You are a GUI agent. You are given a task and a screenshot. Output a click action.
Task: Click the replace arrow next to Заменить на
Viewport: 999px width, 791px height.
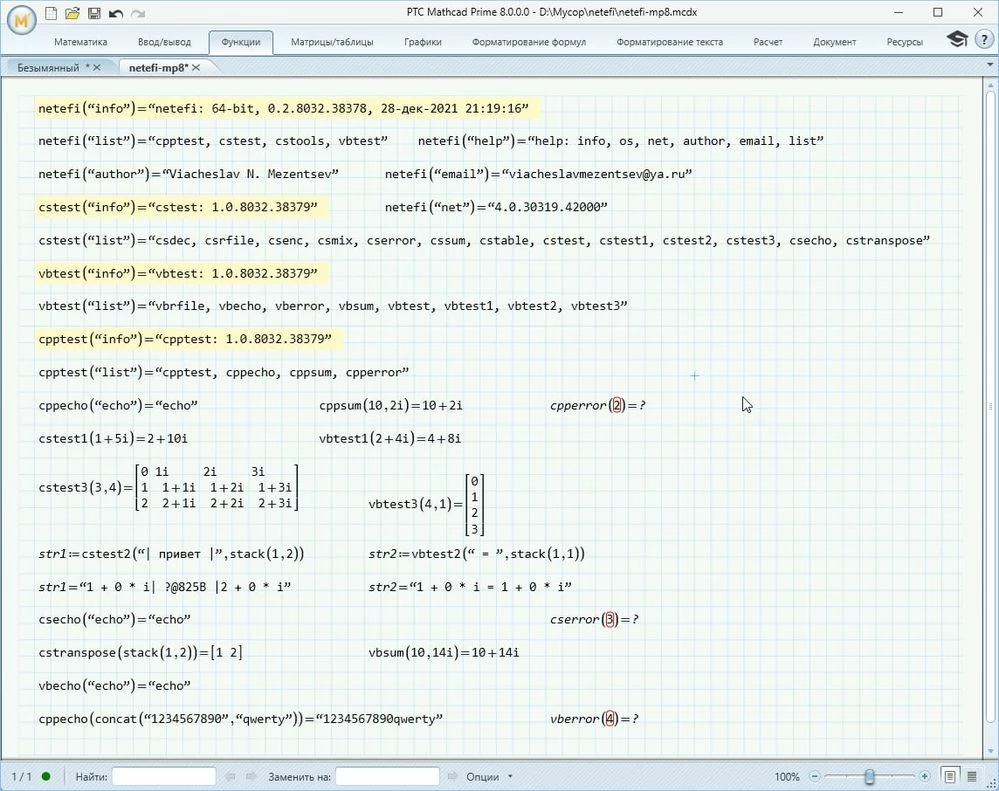452,776
